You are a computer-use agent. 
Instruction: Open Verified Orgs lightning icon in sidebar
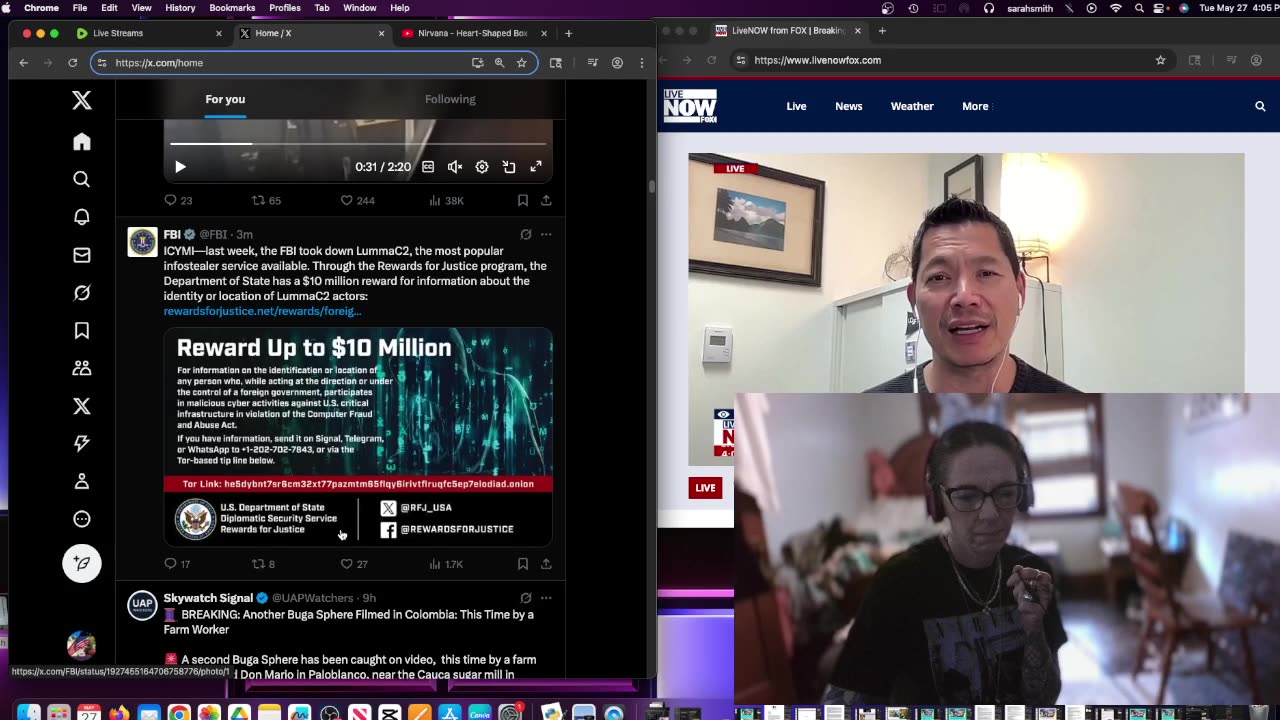pyautogui.click(x=82, y=443)
